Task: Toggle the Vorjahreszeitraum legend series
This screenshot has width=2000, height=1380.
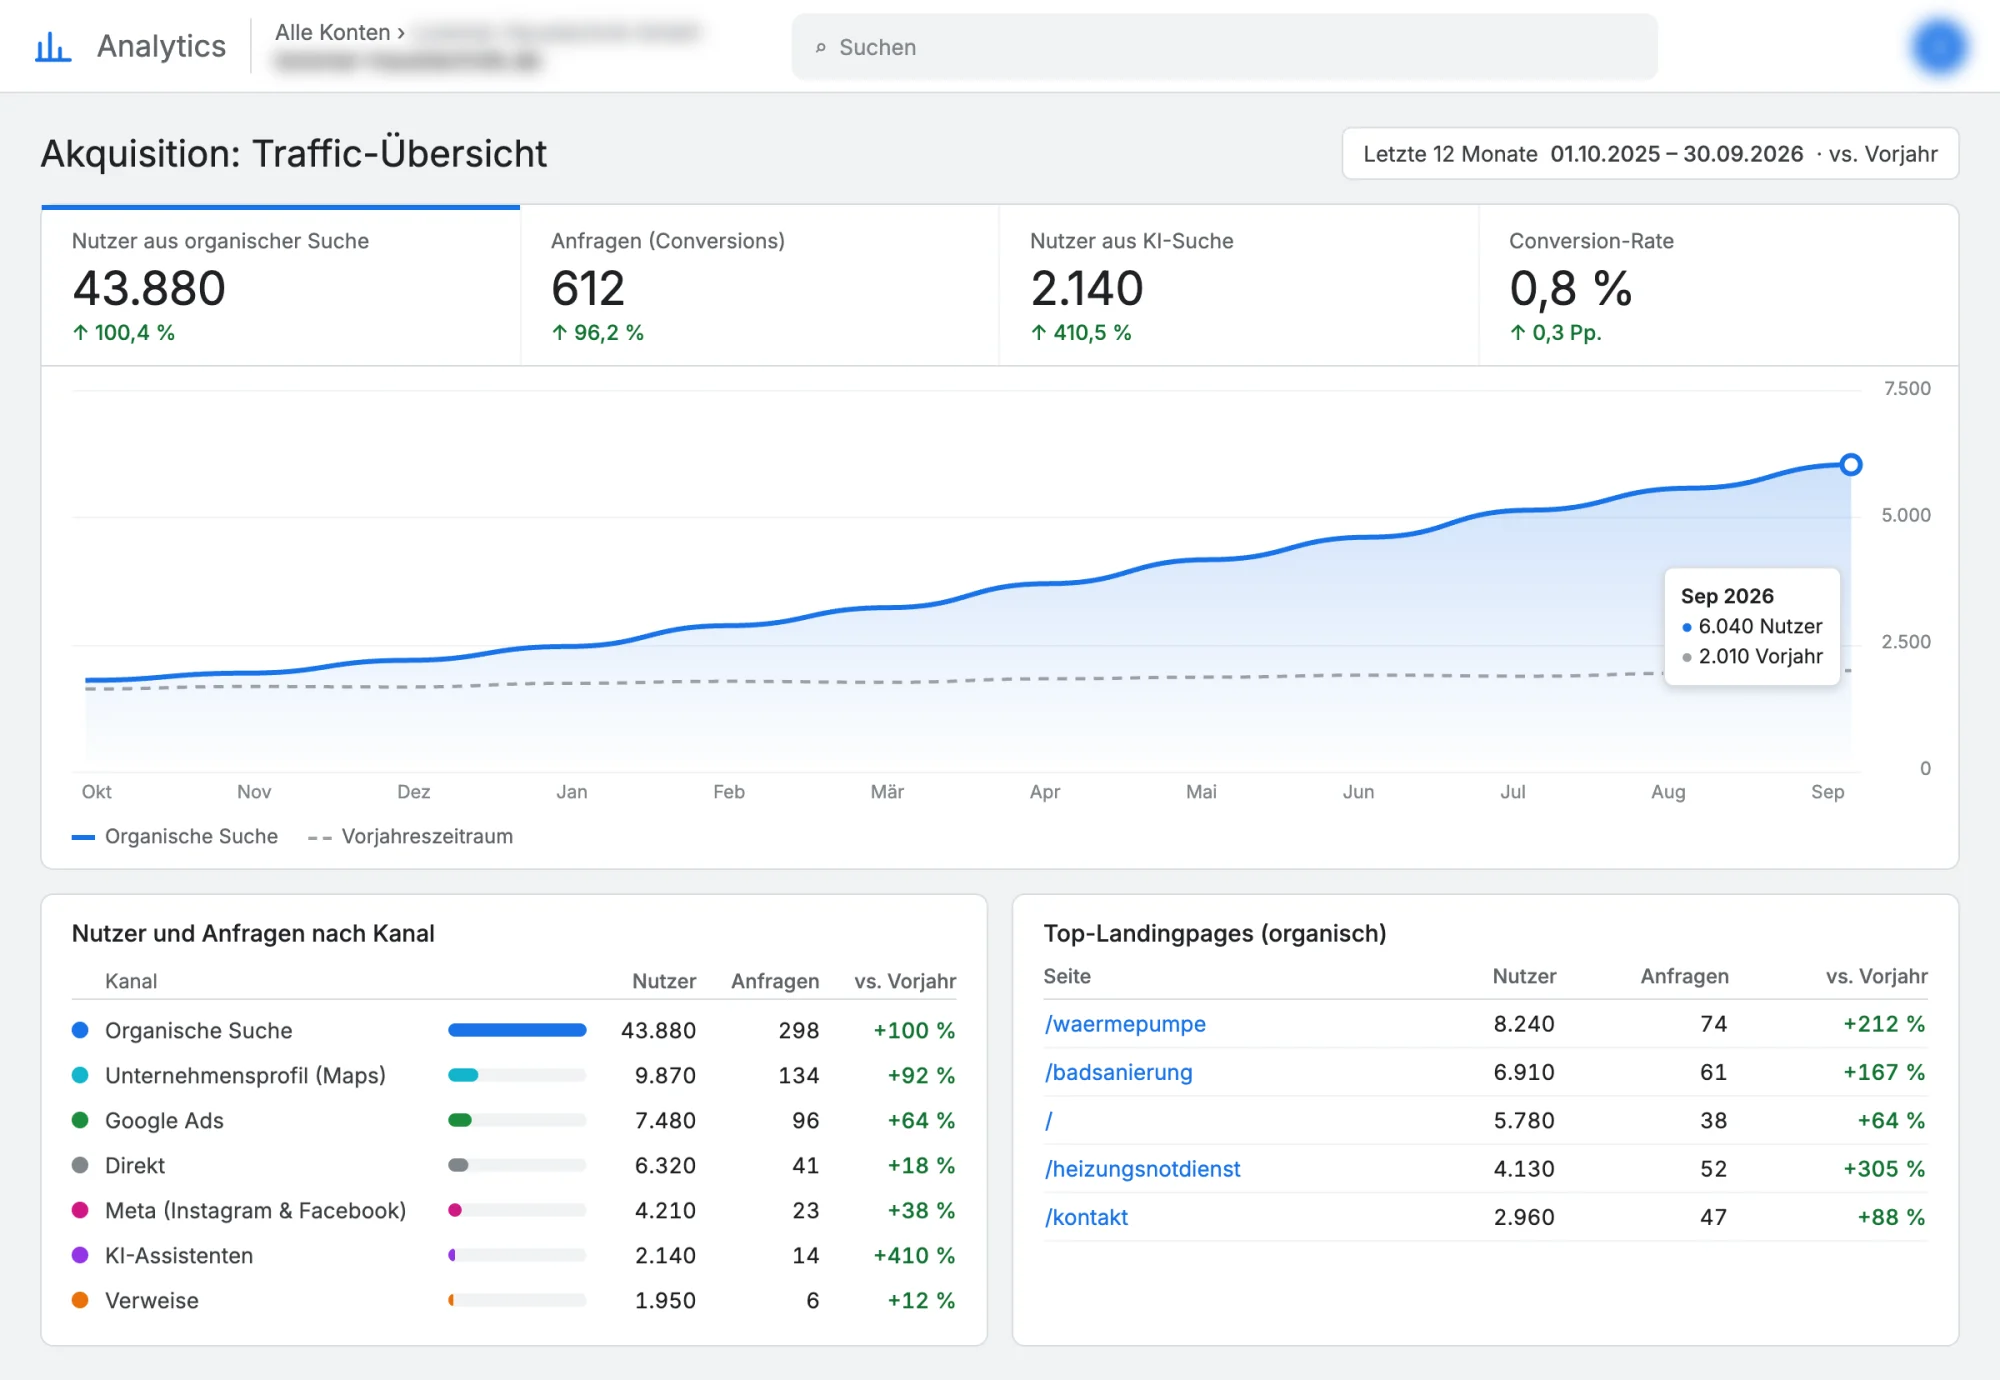Action: click(410, 836)
